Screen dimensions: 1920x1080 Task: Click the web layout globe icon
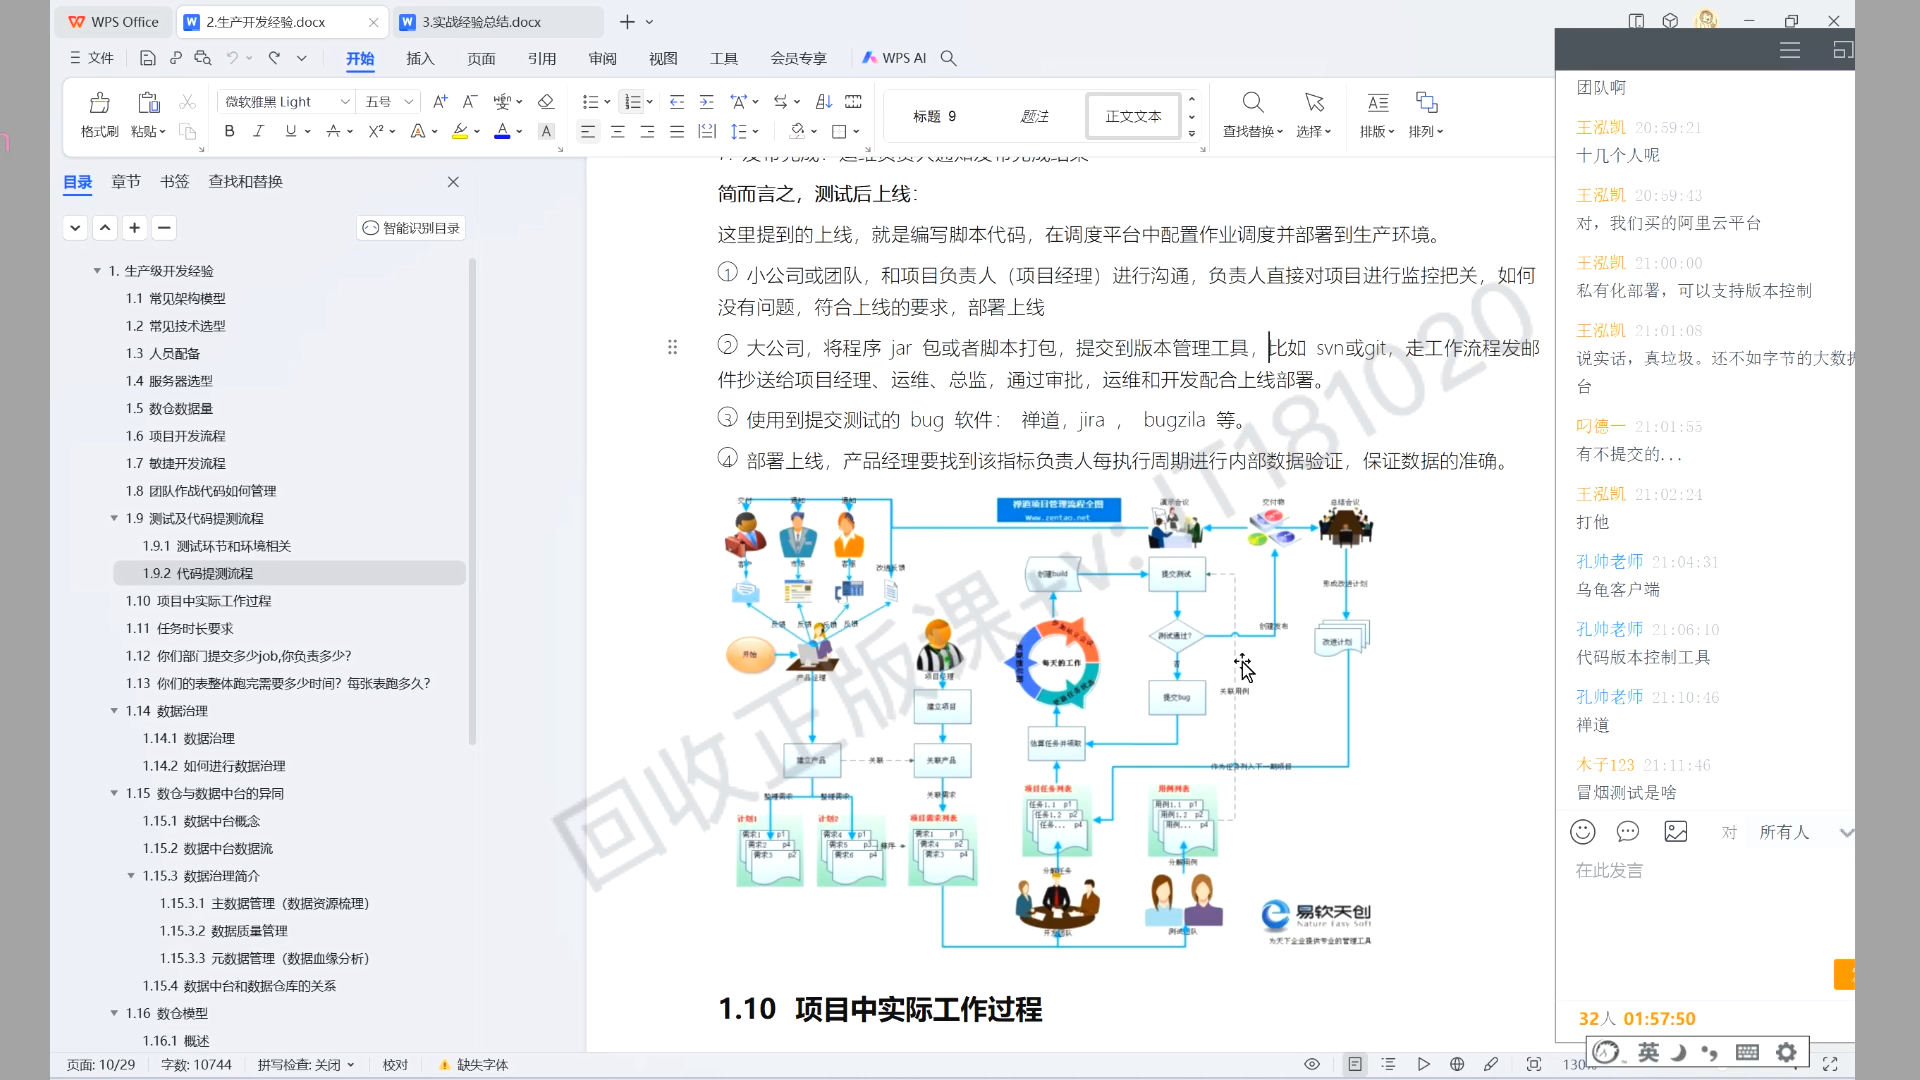pos(1457,1064)
